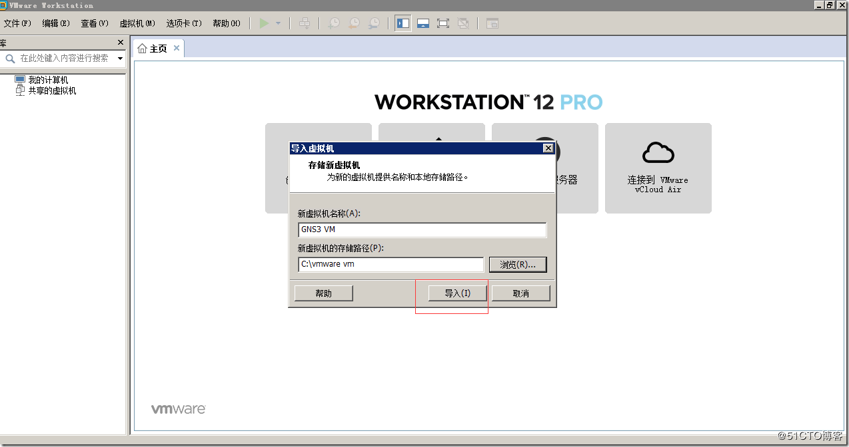This screenshot has width=849, height=447.
Task: Open the 帮助(H) menu
Action: (x=226, y=23)
